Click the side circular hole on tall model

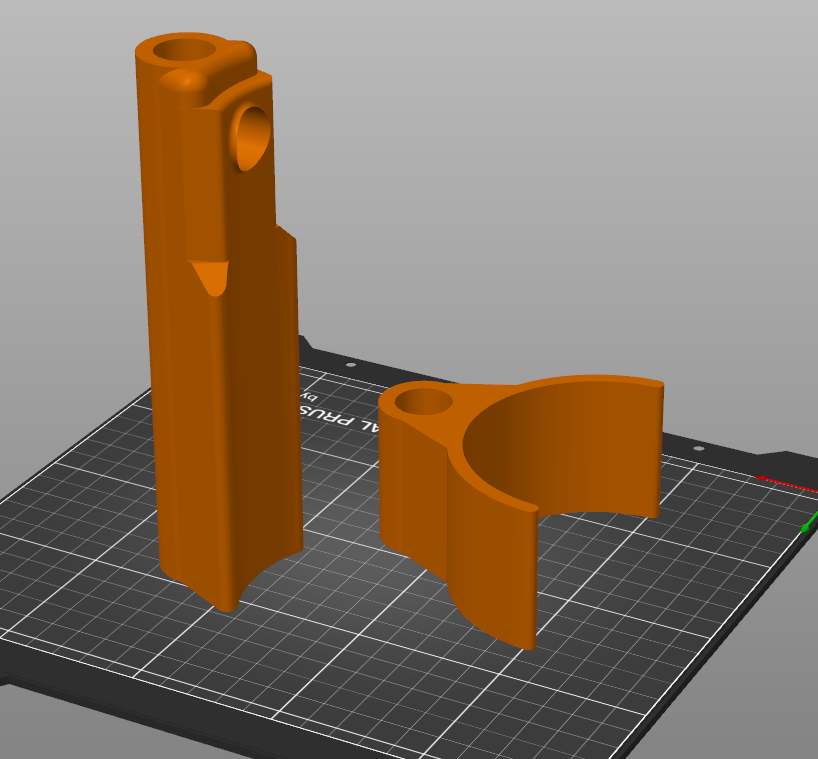pyautogui.click(x=252, y=136)
